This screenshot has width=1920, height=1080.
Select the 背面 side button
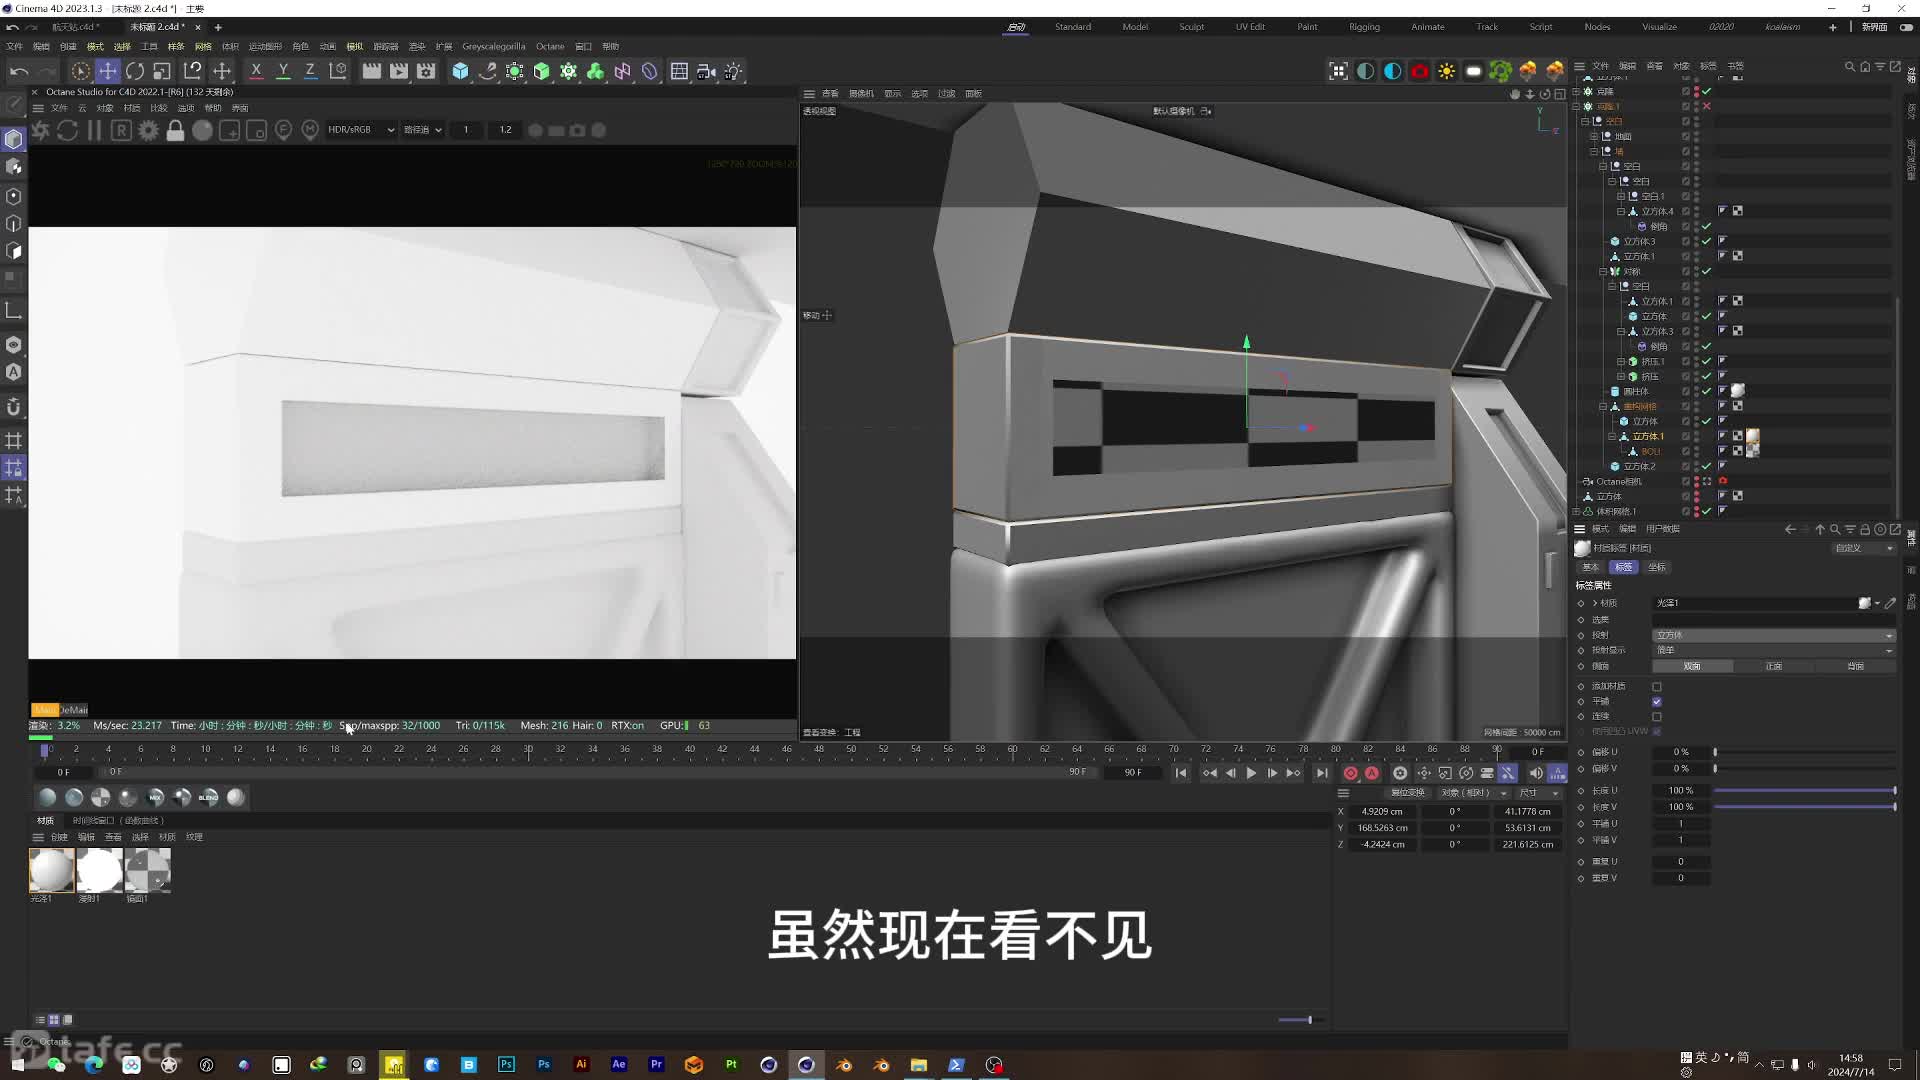pos(1855,666)
